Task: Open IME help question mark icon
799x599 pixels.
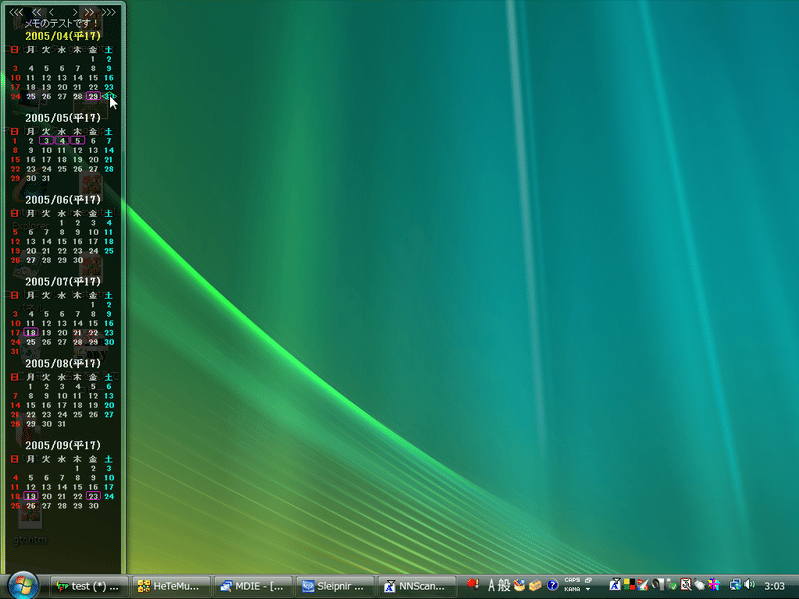Action: click(x=552, y=585)
